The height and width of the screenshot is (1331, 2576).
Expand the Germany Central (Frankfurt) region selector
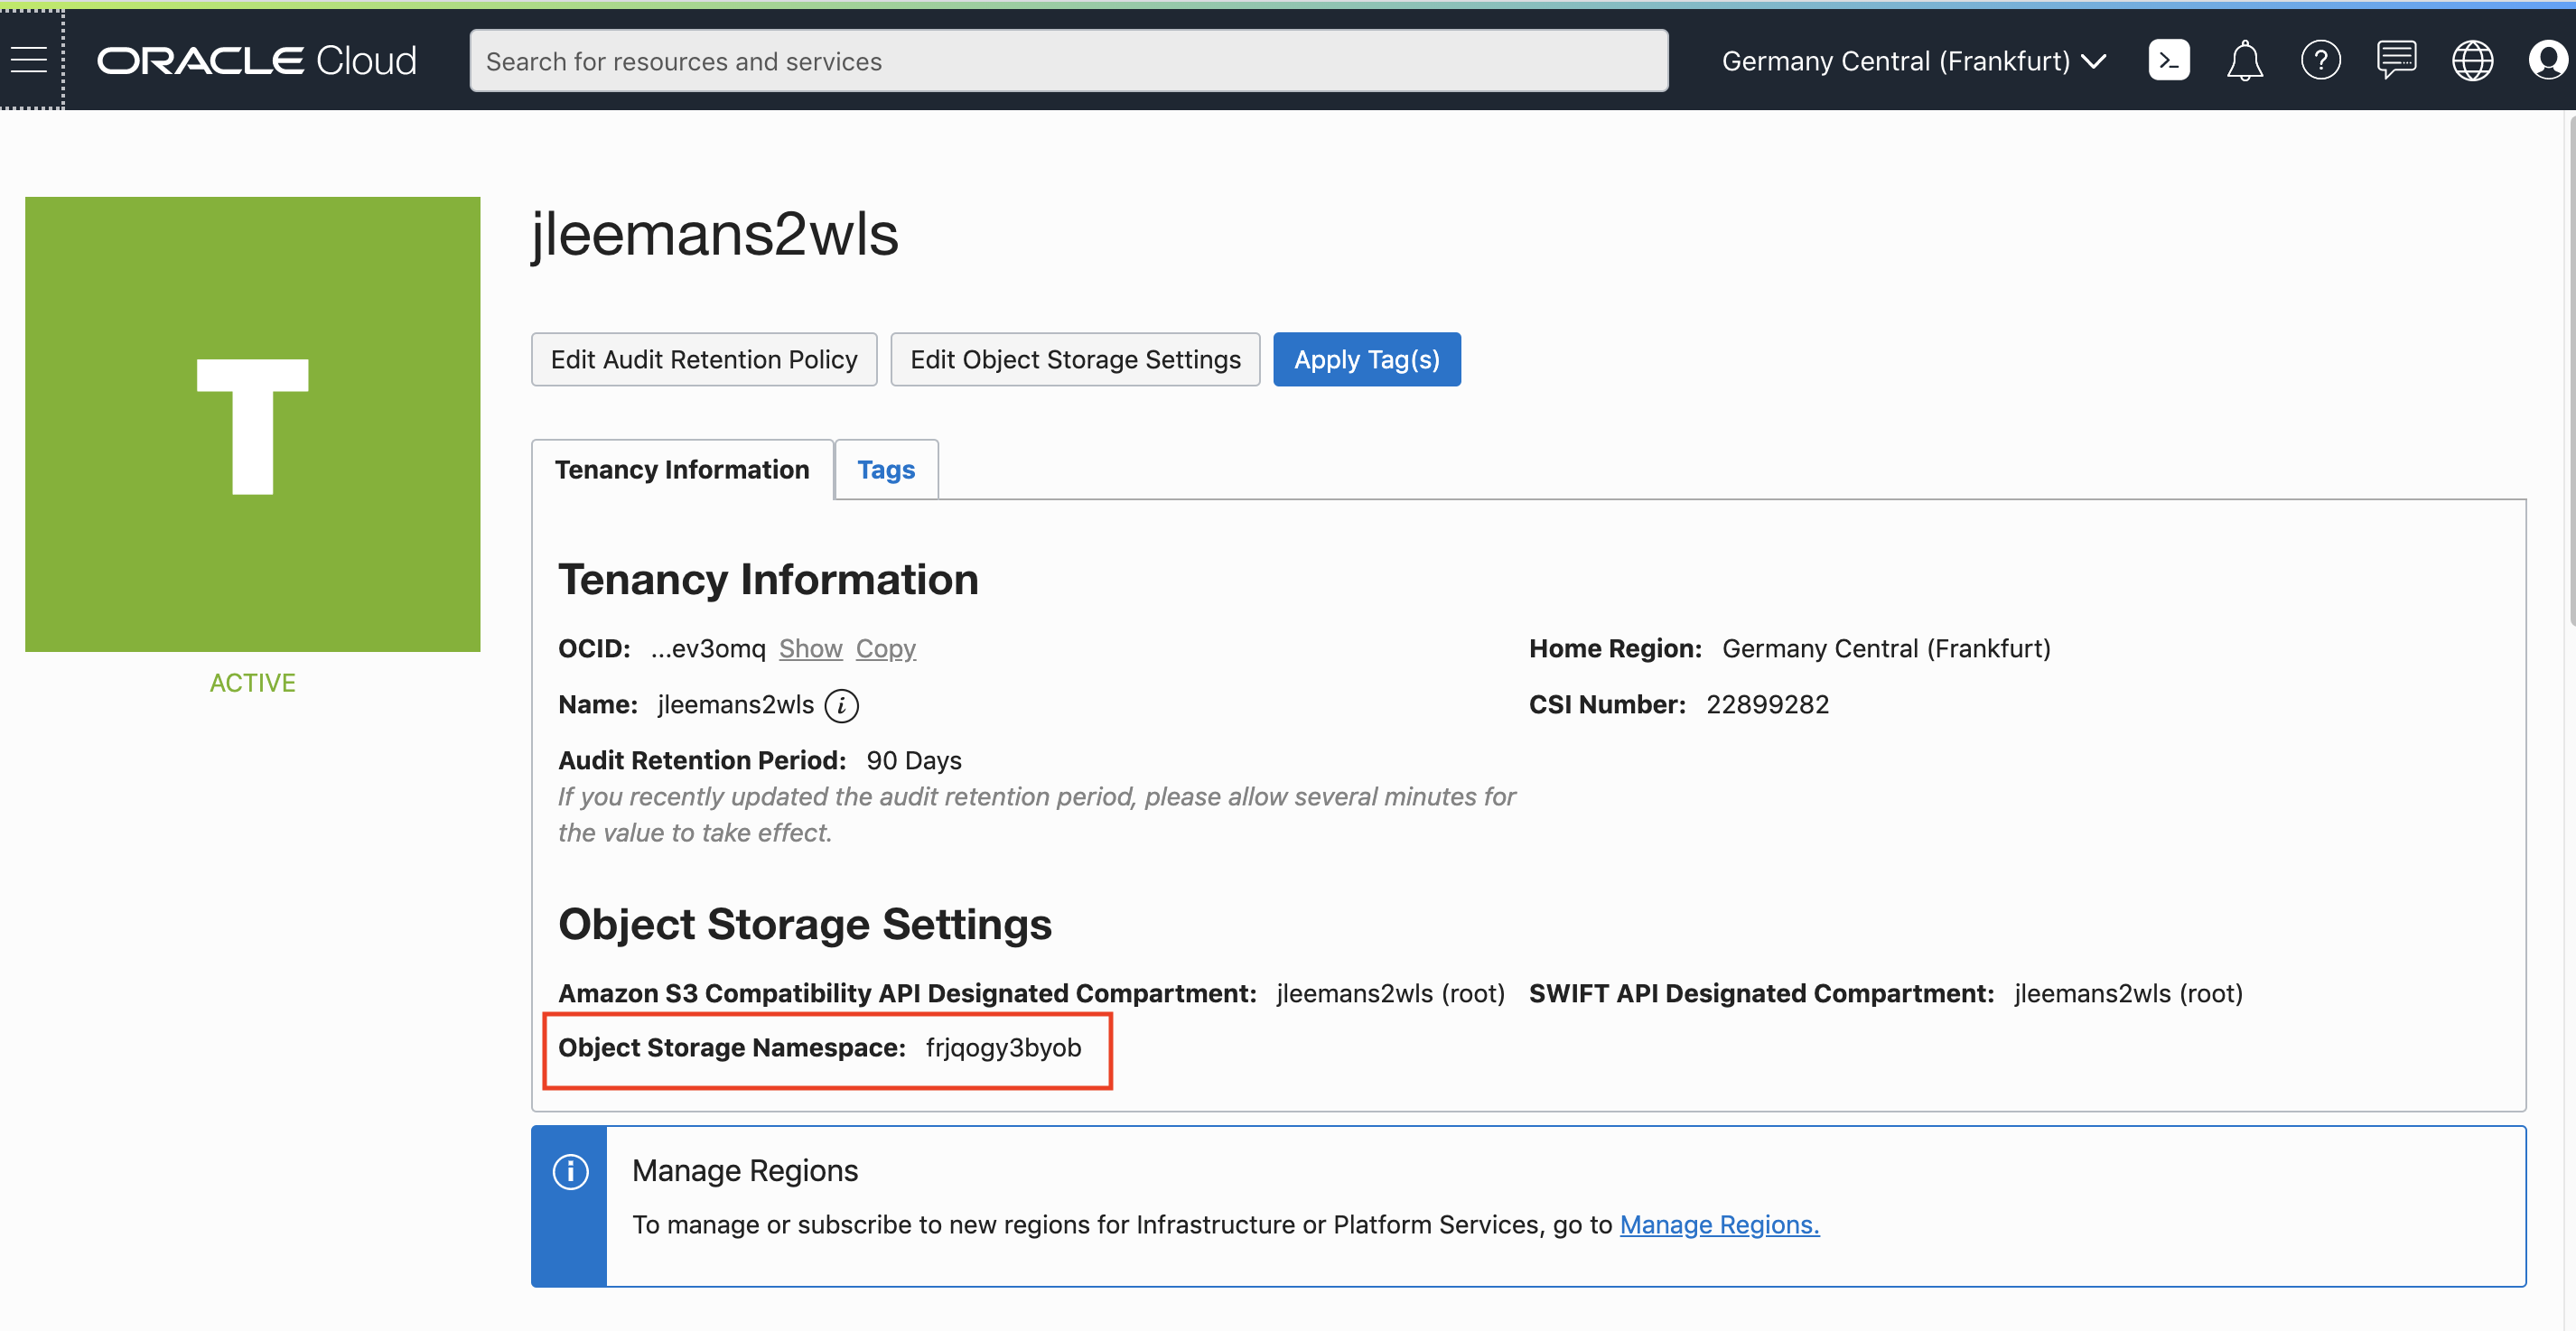pos(1913,61)
